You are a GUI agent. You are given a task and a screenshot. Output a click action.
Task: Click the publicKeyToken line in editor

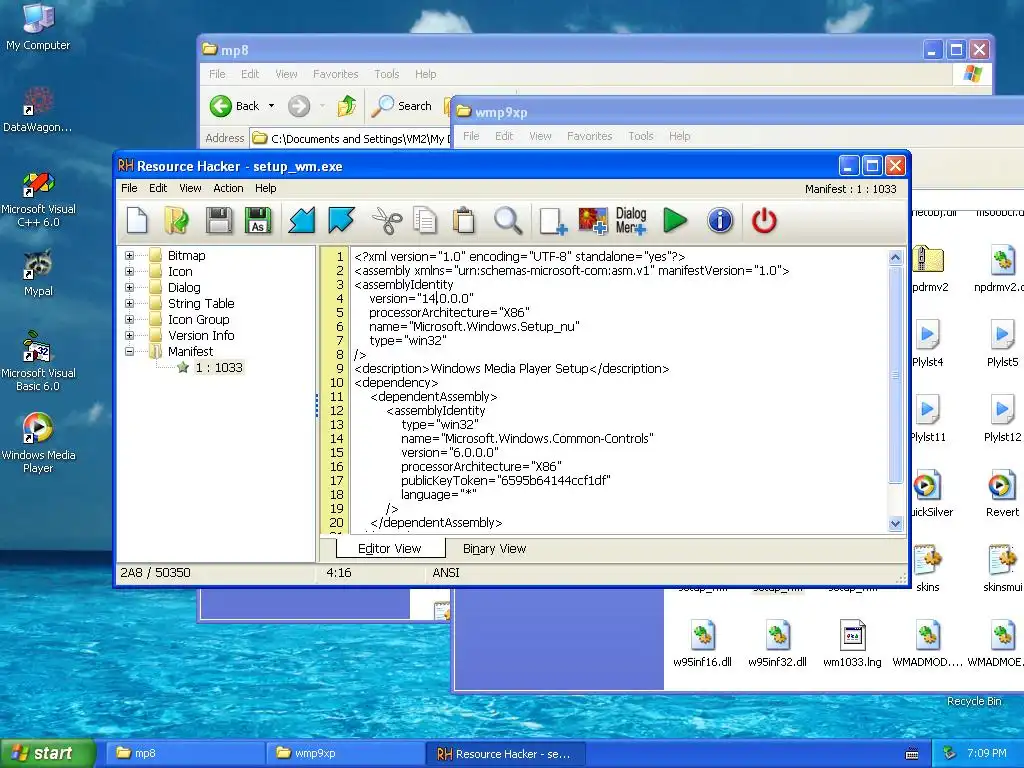click(x=505, y=481)
